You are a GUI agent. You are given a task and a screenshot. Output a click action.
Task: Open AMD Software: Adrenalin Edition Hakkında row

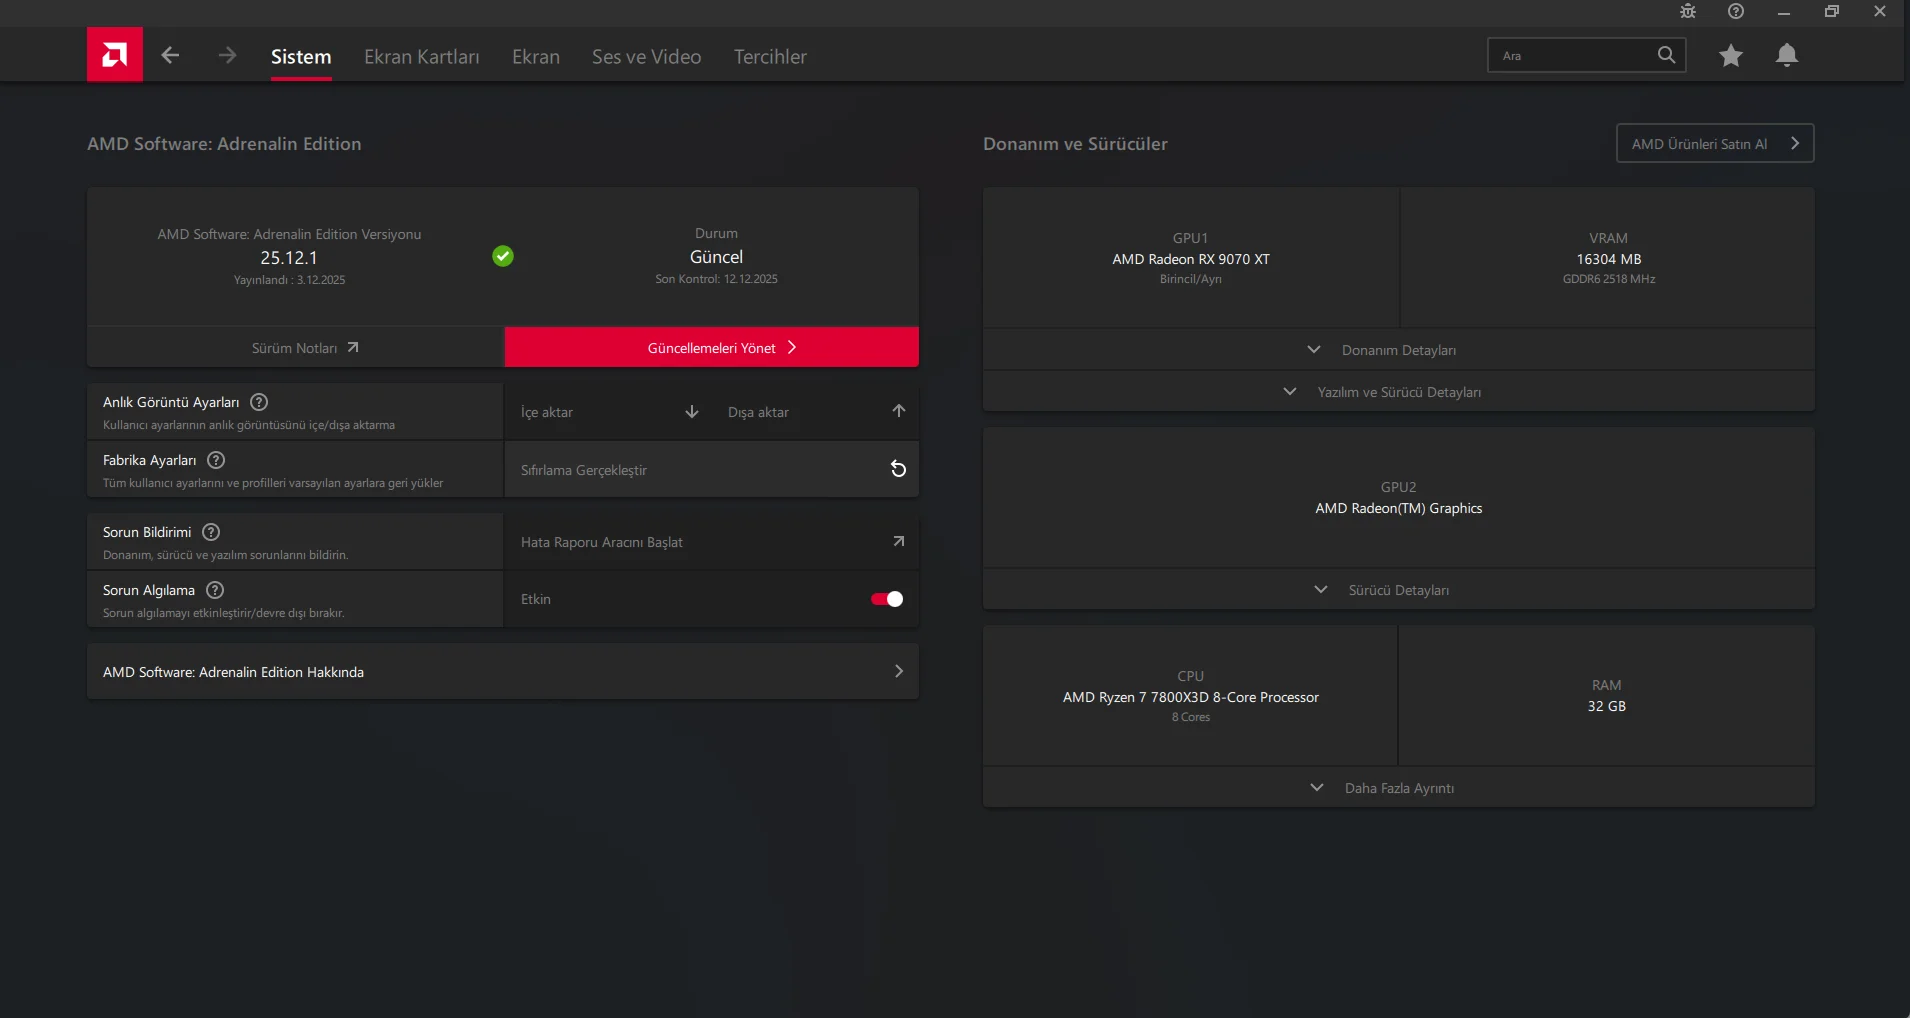[503, 672]
